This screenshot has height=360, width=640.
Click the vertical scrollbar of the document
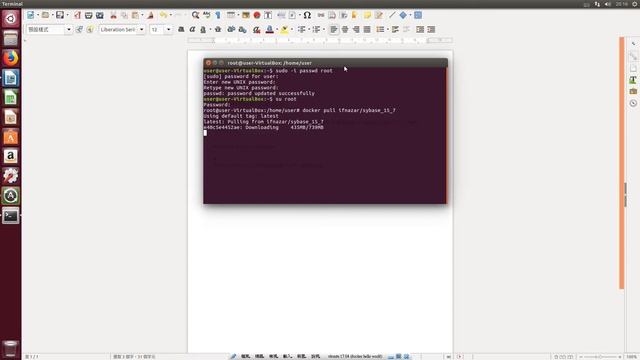coord(622,163)
